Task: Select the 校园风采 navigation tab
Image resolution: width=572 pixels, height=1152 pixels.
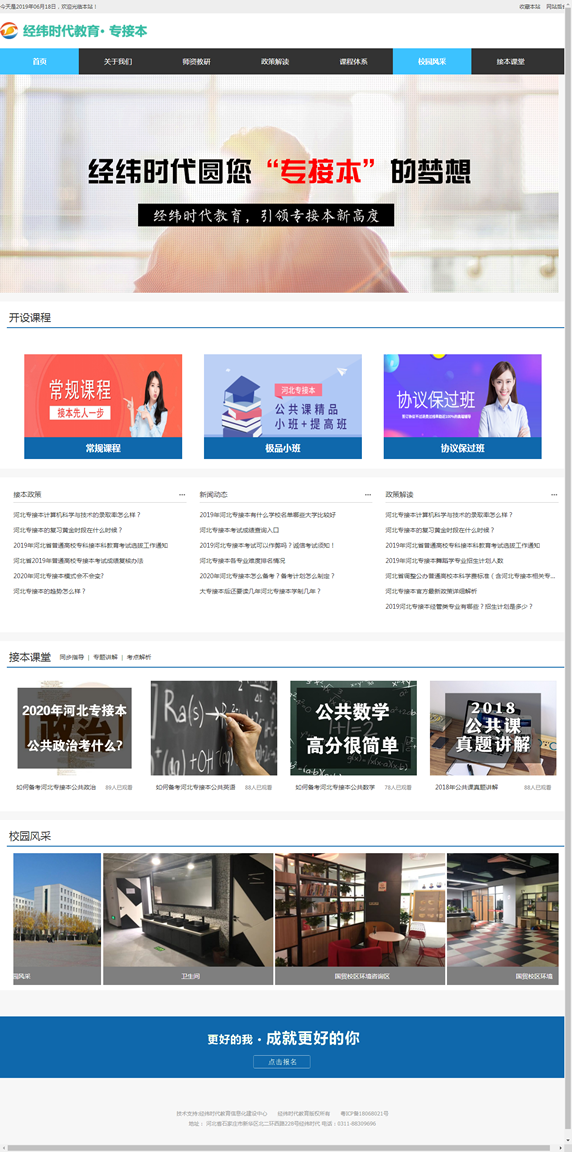Action: [x=432, y=62]
